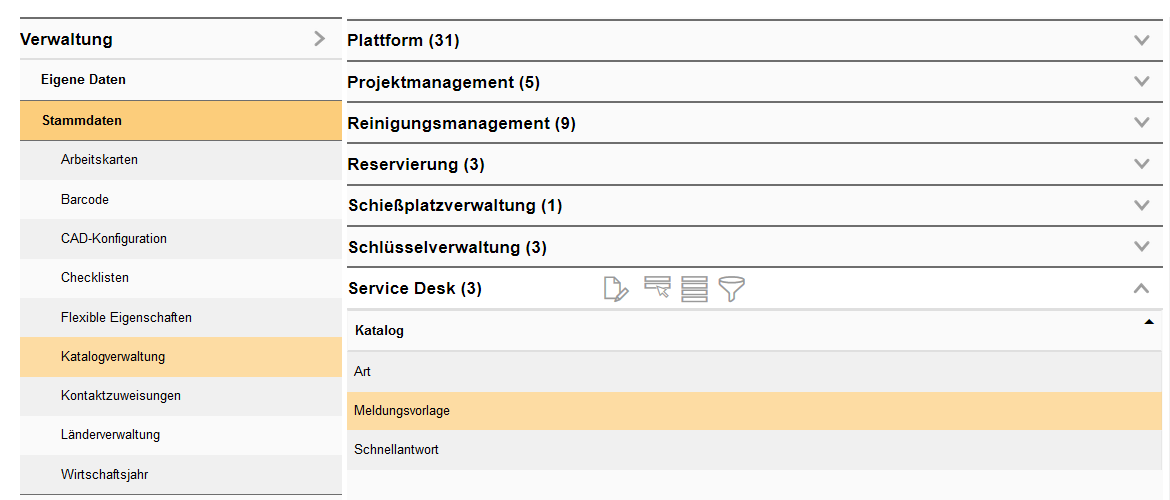The width and height of the screenshot is (1170, 500).
Task: Click the edit document pencil icon
Action: click(616, 289)
